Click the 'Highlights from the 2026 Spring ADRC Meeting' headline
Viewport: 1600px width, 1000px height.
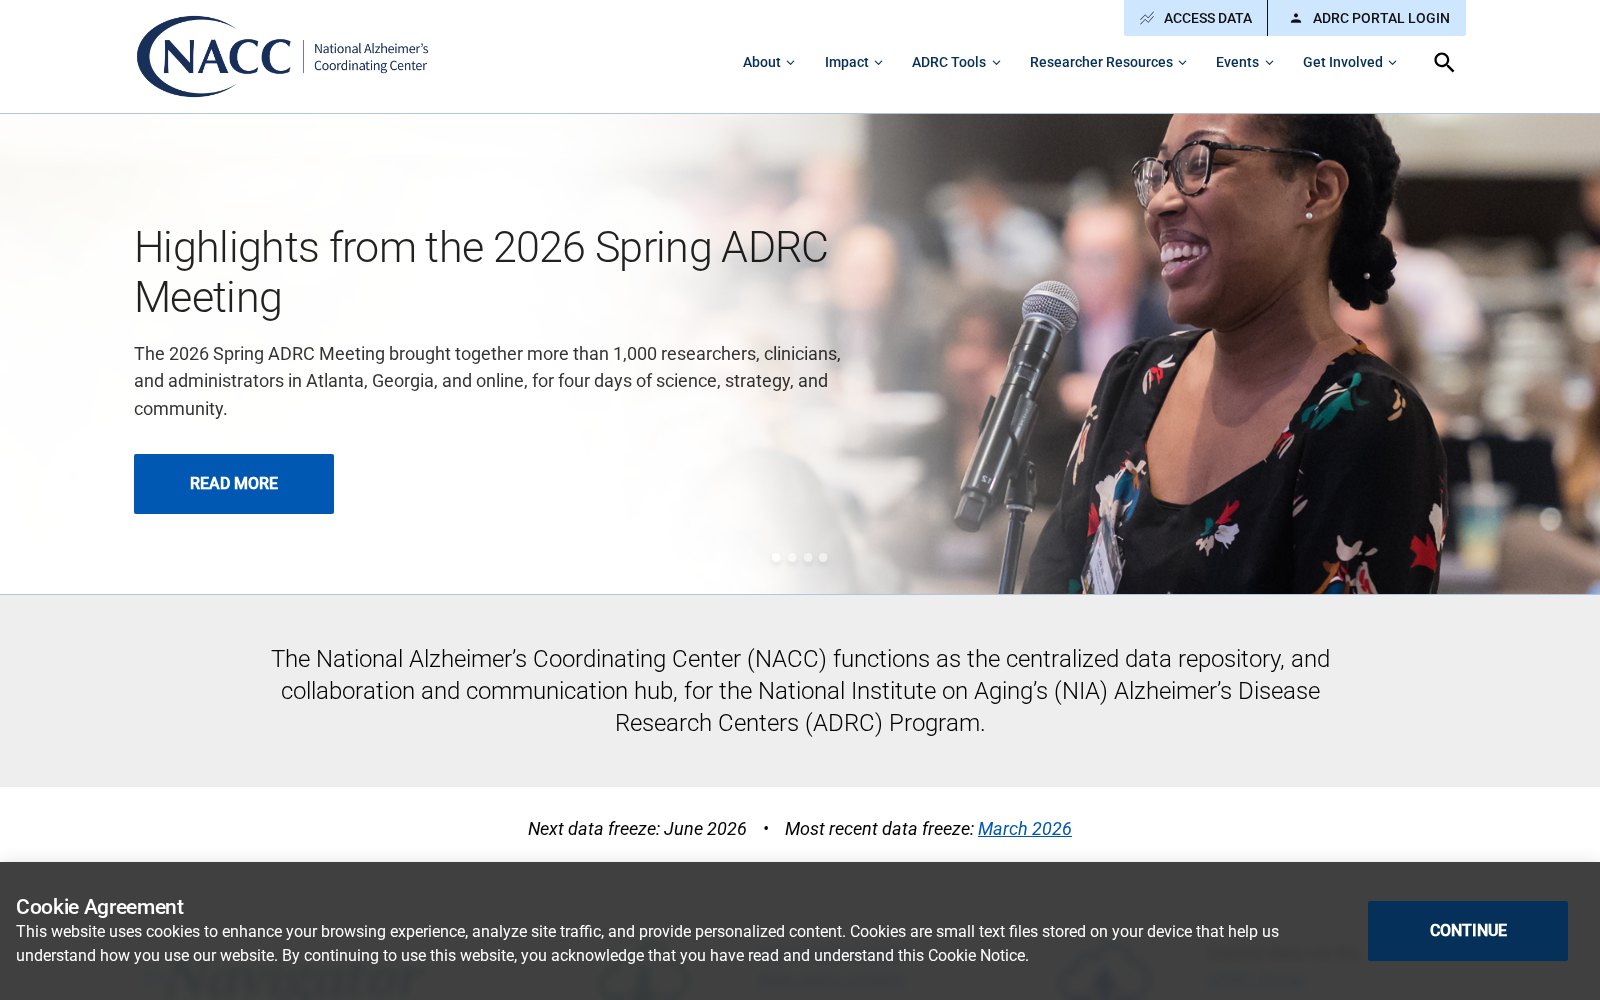(481, 272)
